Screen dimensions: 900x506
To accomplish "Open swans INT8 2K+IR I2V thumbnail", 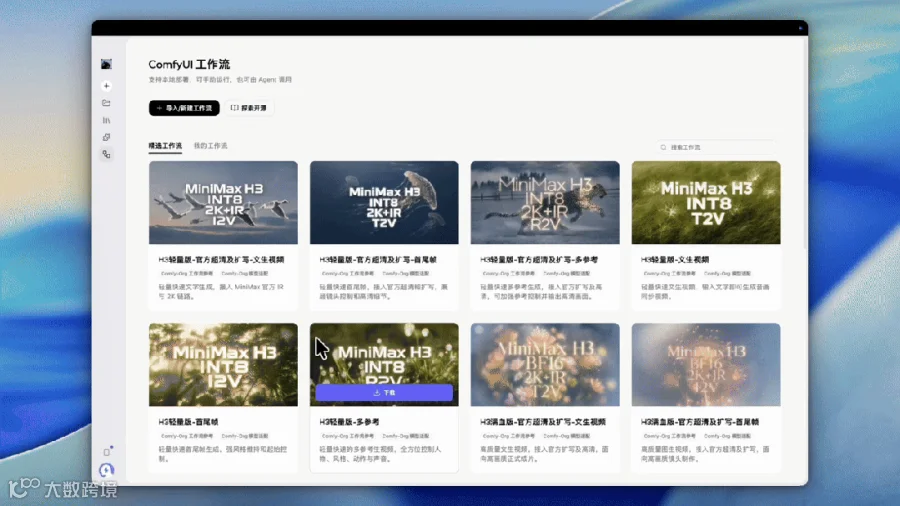I will 223,203.
